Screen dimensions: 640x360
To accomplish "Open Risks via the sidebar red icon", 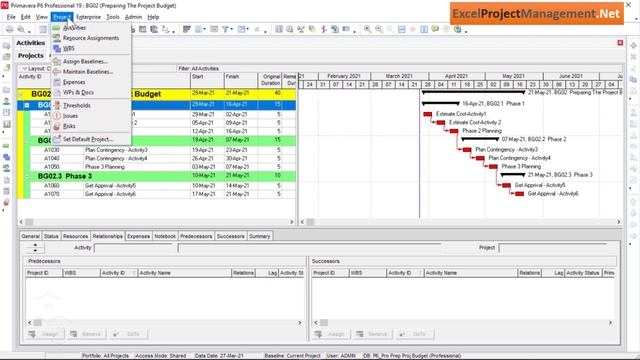I will pos(6,202).
